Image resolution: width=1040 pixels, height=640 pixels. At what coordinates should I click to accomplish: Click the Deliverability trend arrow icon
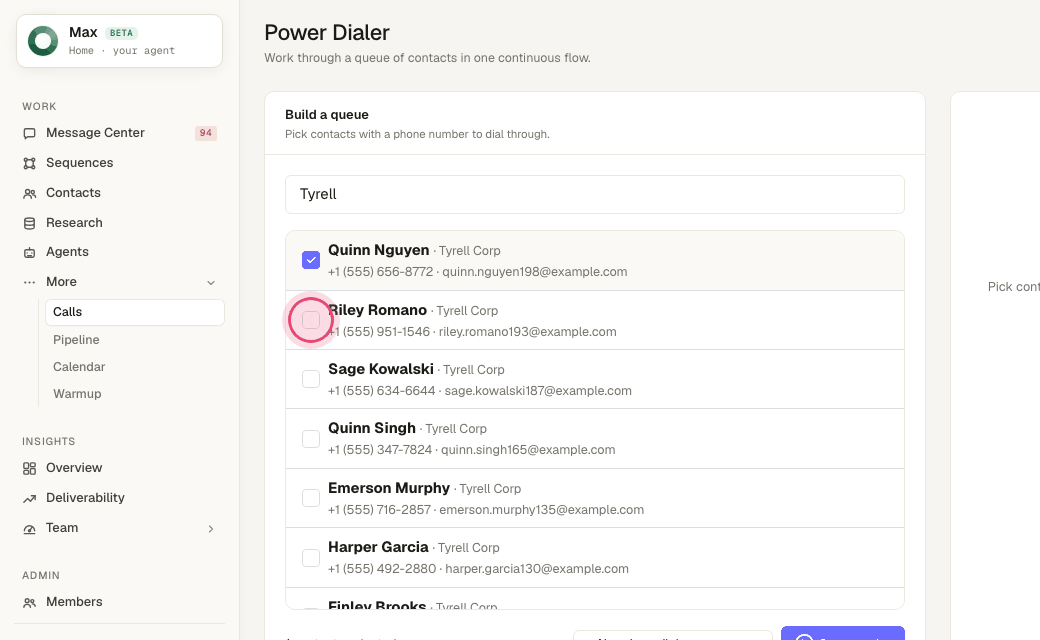[29, 499]
